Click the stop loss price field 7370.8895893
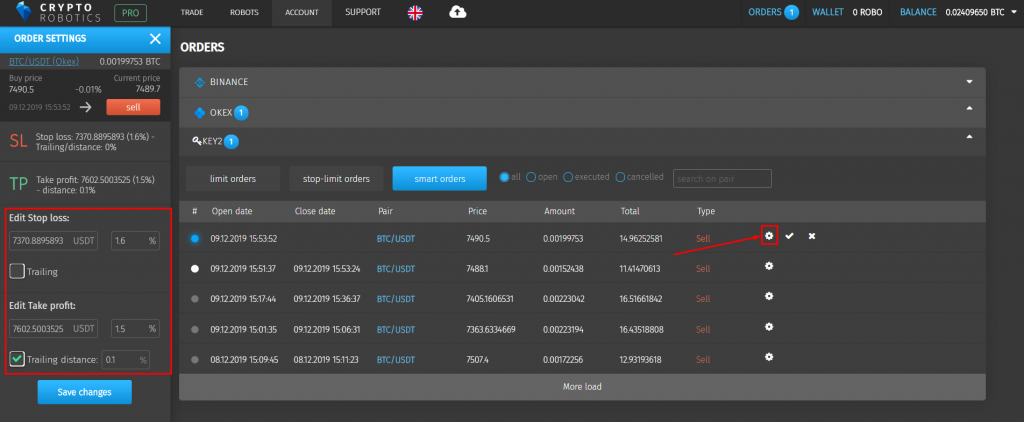Image resolution: width=1024 pixels, height=422 pixels. point(54,240)
